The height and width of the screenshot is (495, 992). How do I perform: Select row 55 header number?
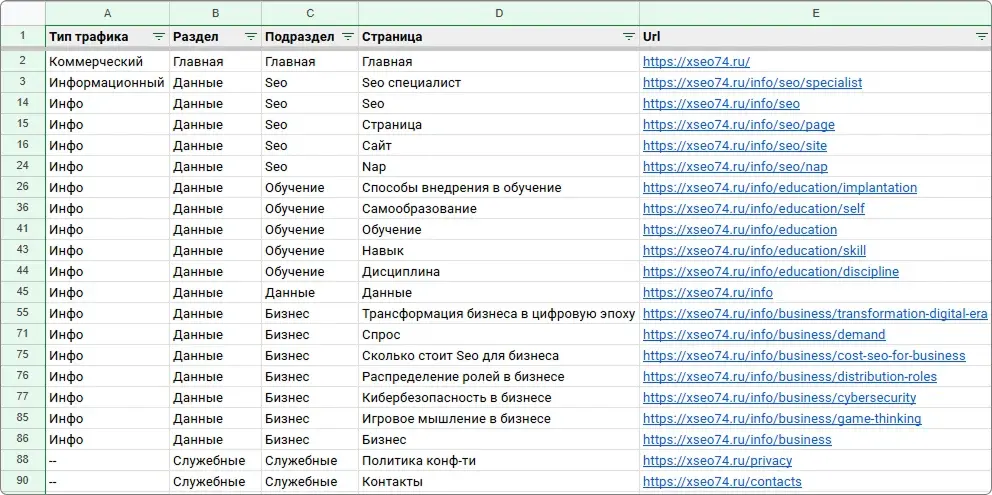pyautogui.click(x=23, y=313)
